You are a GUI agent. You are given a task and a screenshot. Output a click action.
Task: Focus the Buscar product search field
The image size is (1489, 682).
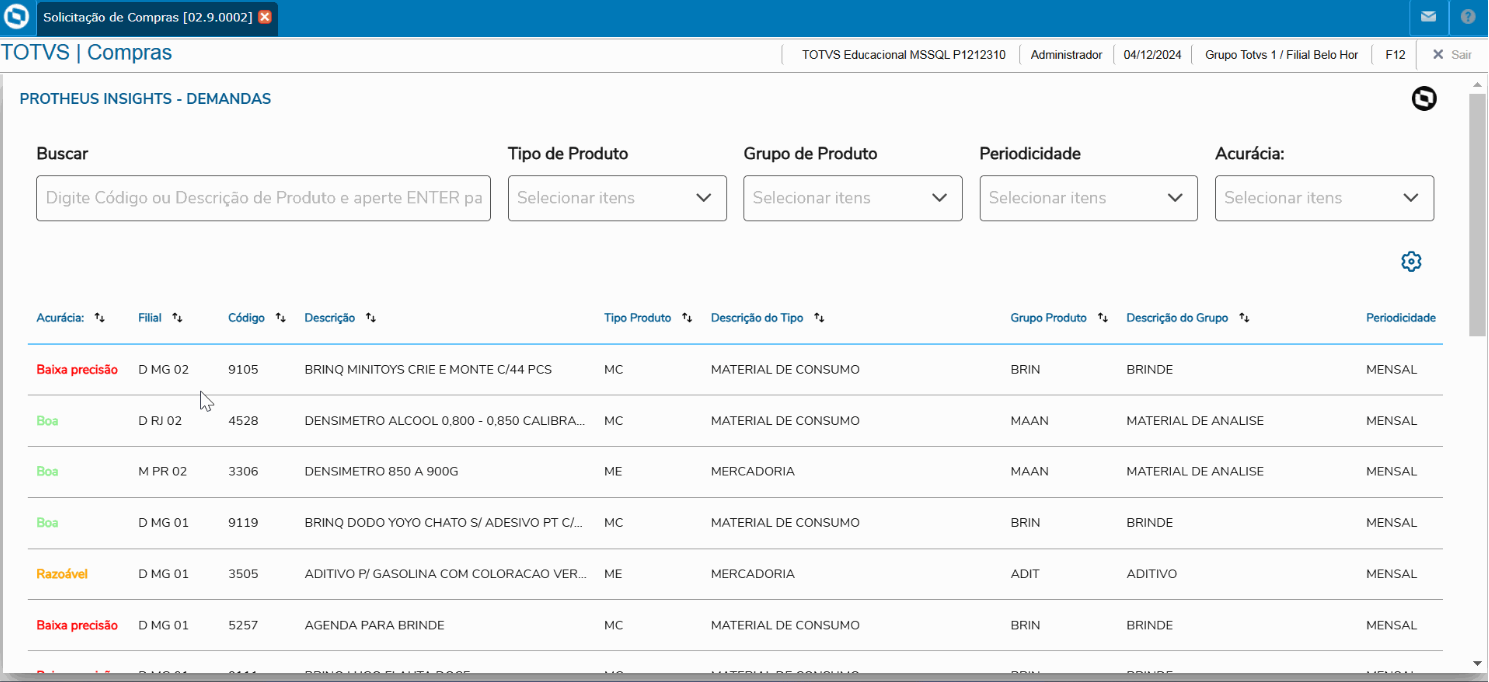(x=263, y=198)
